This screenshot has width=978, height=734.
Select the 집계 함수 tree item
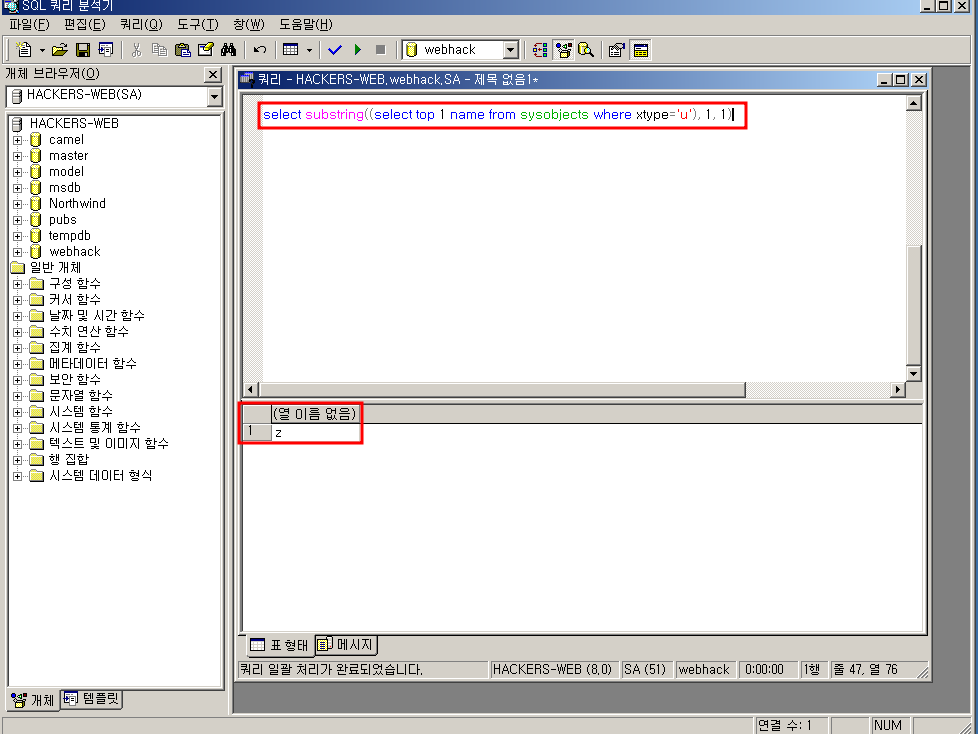click(74, 347)
